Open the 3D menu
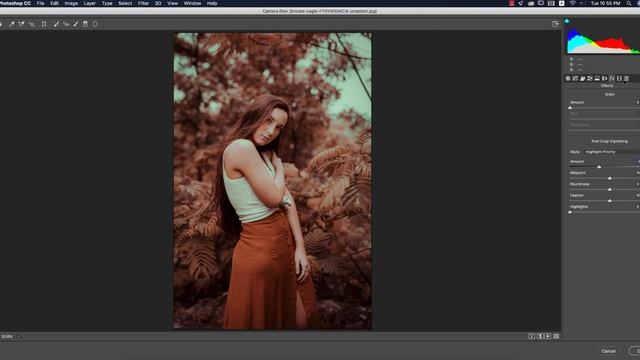The height and width of the screenshot is (360, 640). coord(158,3)
